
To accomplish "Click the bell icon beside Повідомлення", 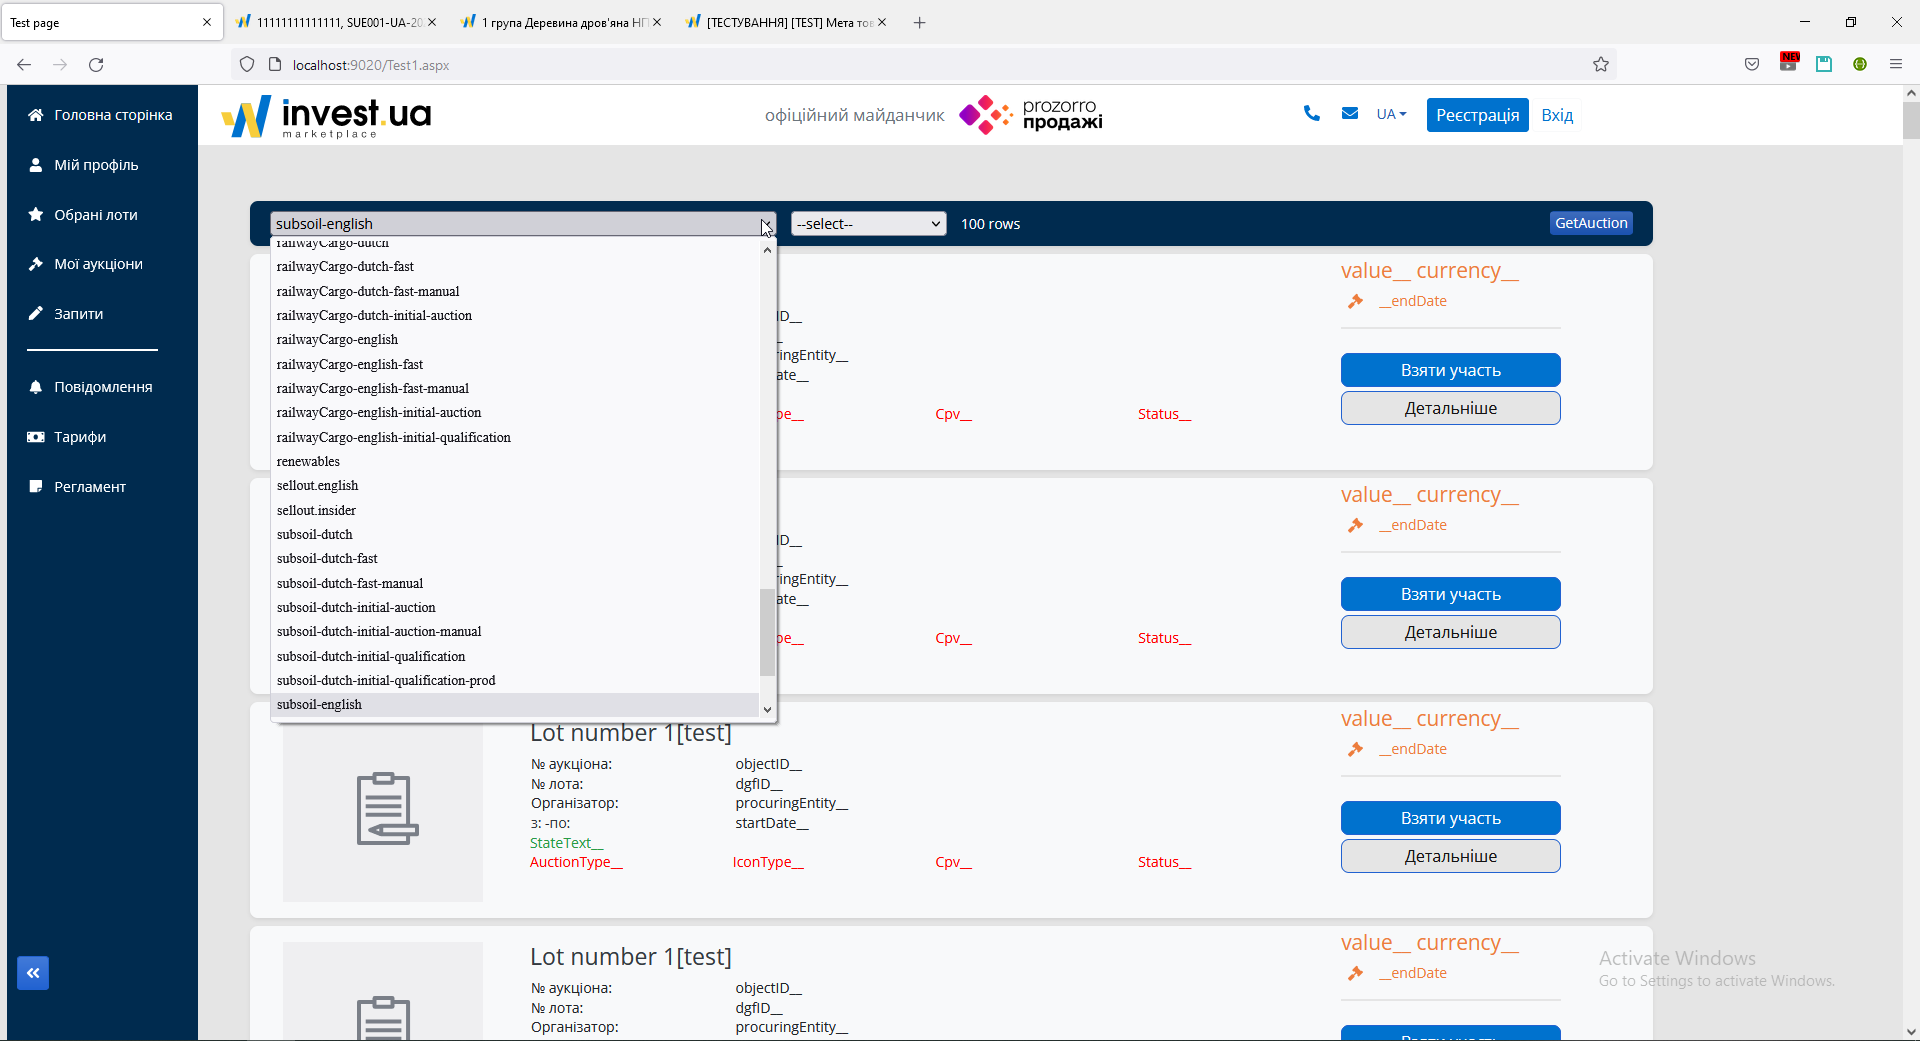I will [x=36, y=387].
